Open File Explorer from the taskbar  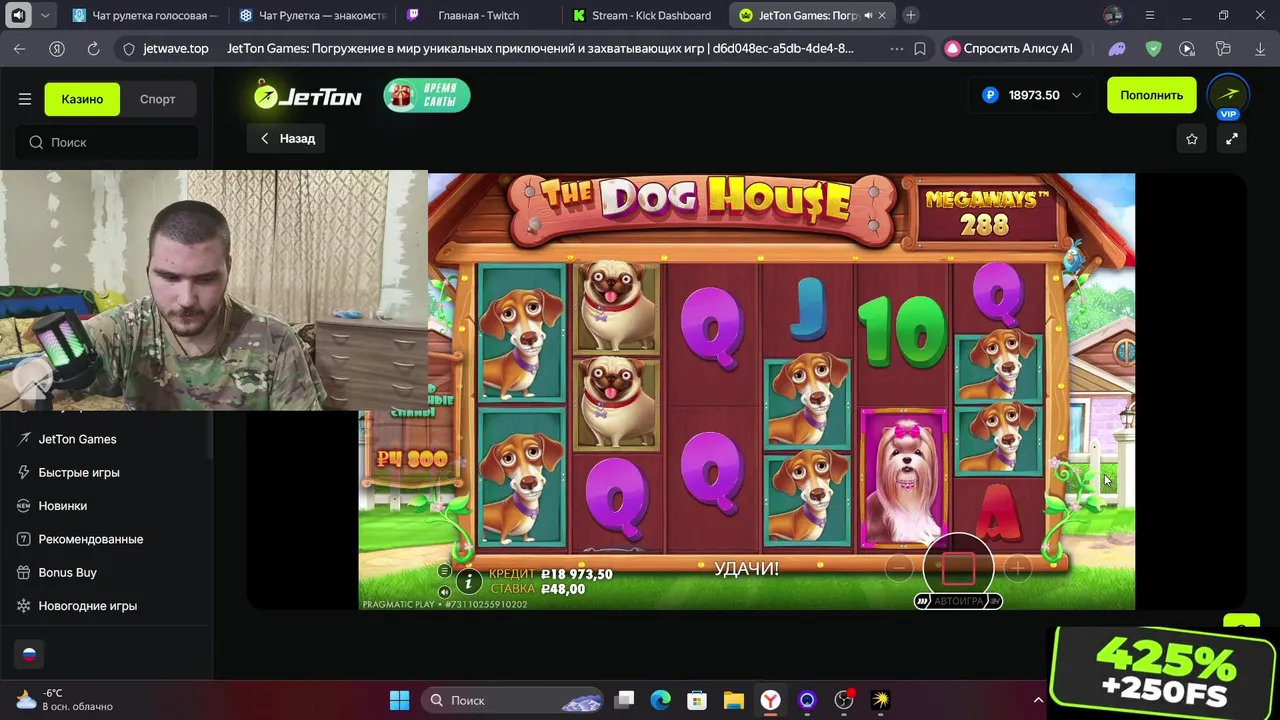734,700
